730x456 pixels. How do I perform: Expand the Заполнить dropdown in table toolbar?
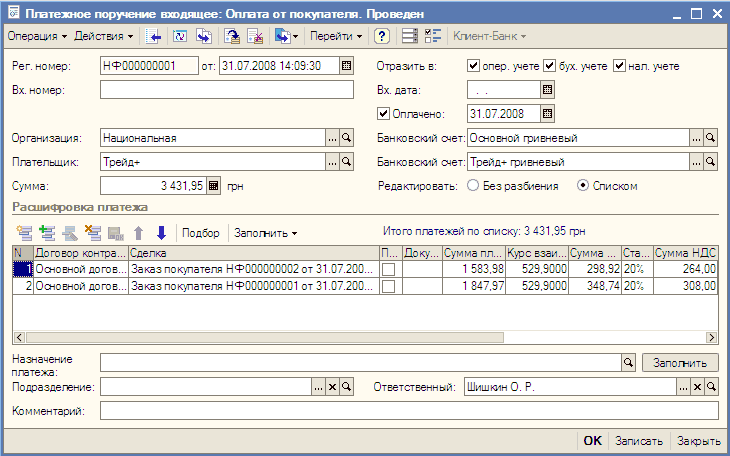click(265, 233)
